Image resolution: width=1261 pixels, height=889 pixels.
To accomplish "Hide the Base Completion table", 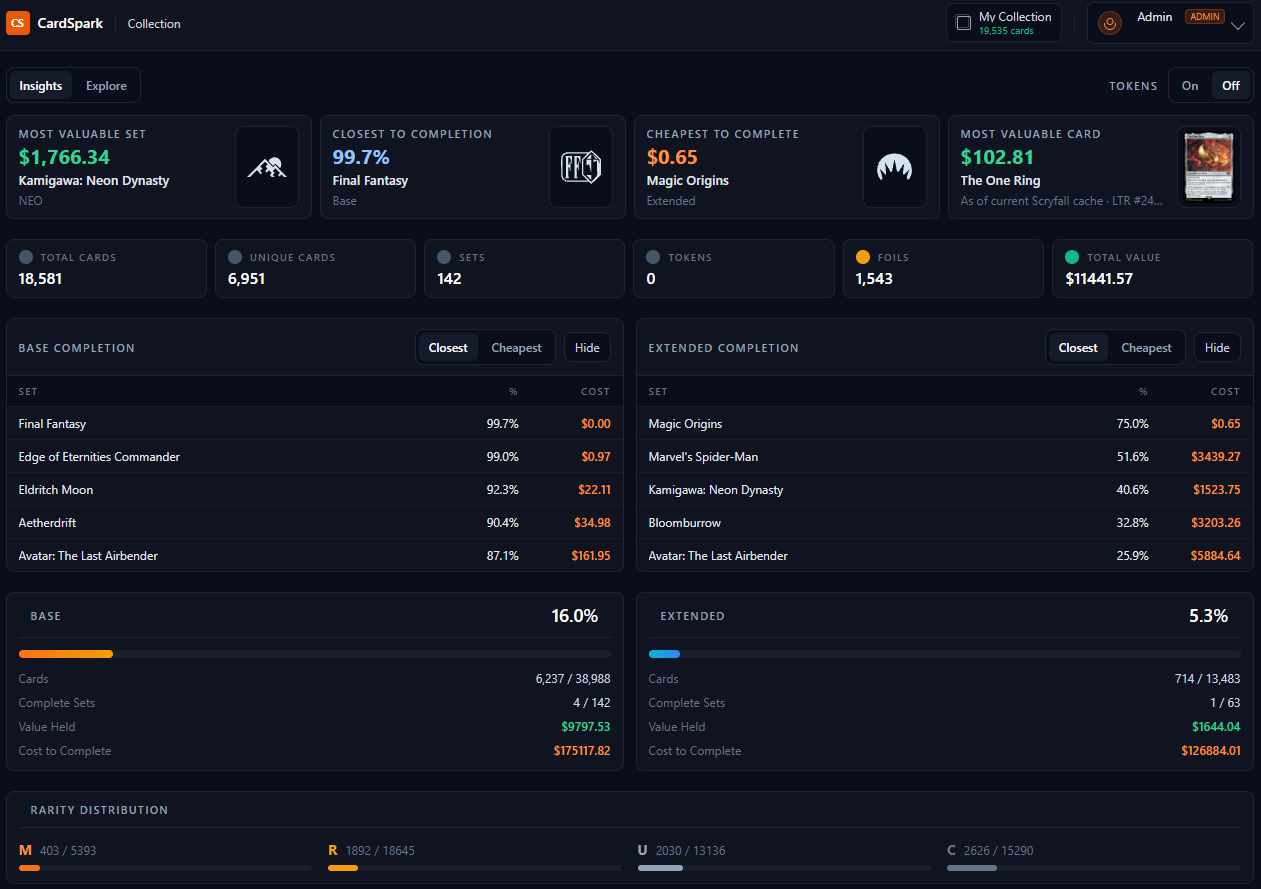I will click(x=588, y=348).
